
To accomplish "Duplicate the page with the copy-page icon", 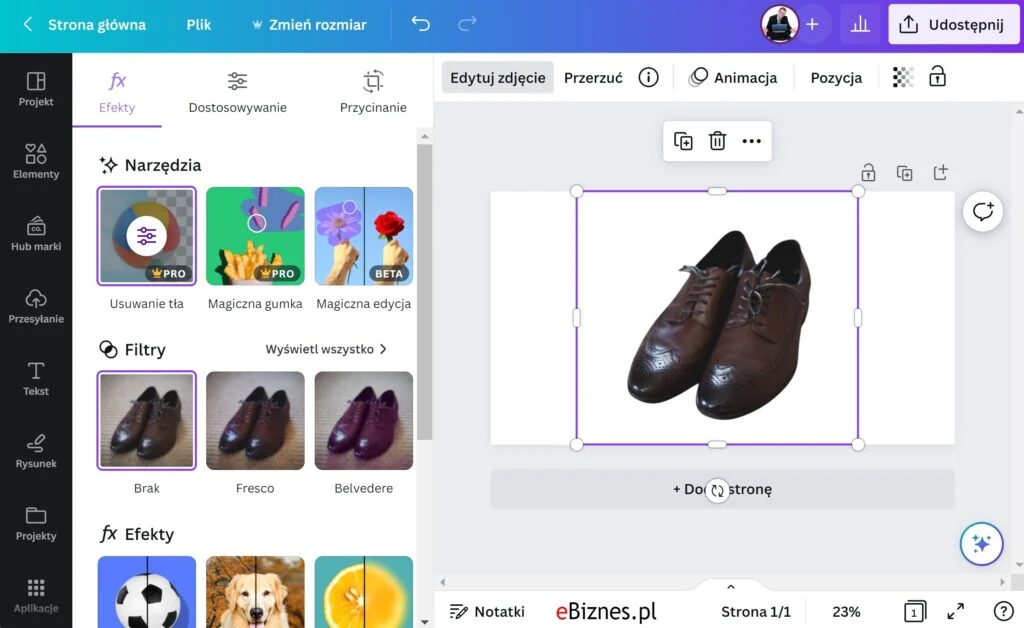I will click(x=904, y=173).
